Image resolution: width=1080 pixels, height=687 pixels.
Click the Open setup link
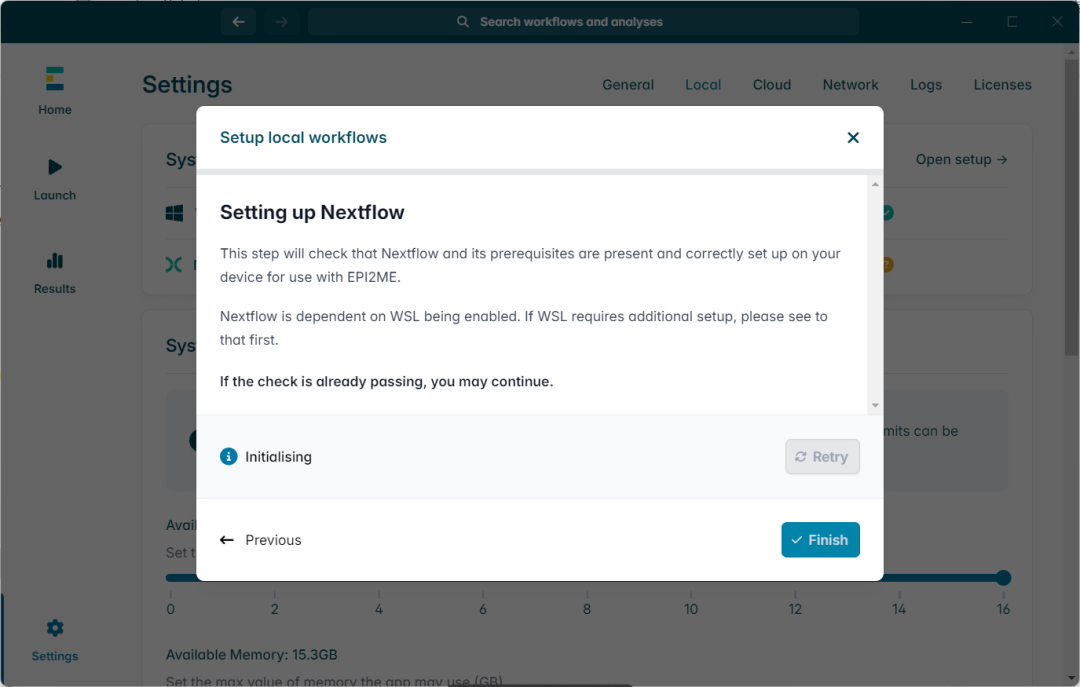pos(961,159)
